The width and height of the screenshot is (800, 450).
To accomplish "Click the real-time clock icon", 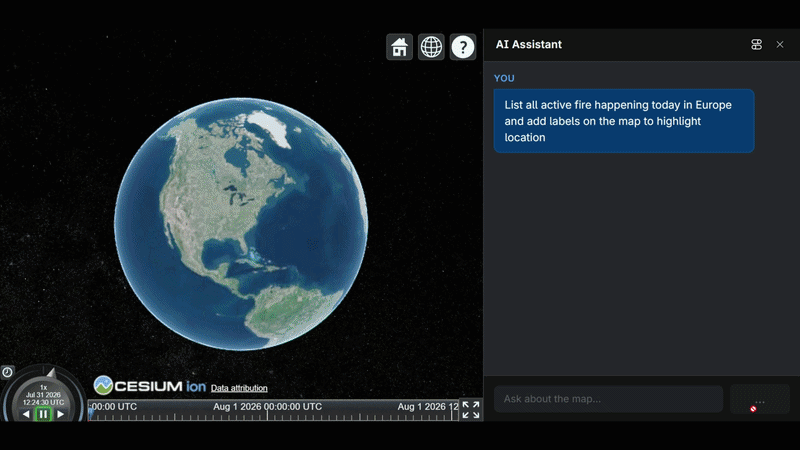I will coord(7,372).
